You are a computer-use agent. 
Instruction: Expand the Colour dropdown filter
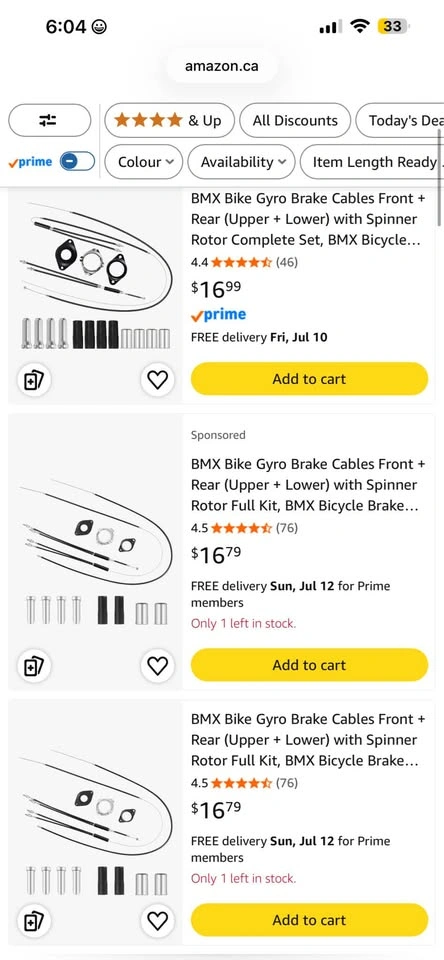coord(143,162)
